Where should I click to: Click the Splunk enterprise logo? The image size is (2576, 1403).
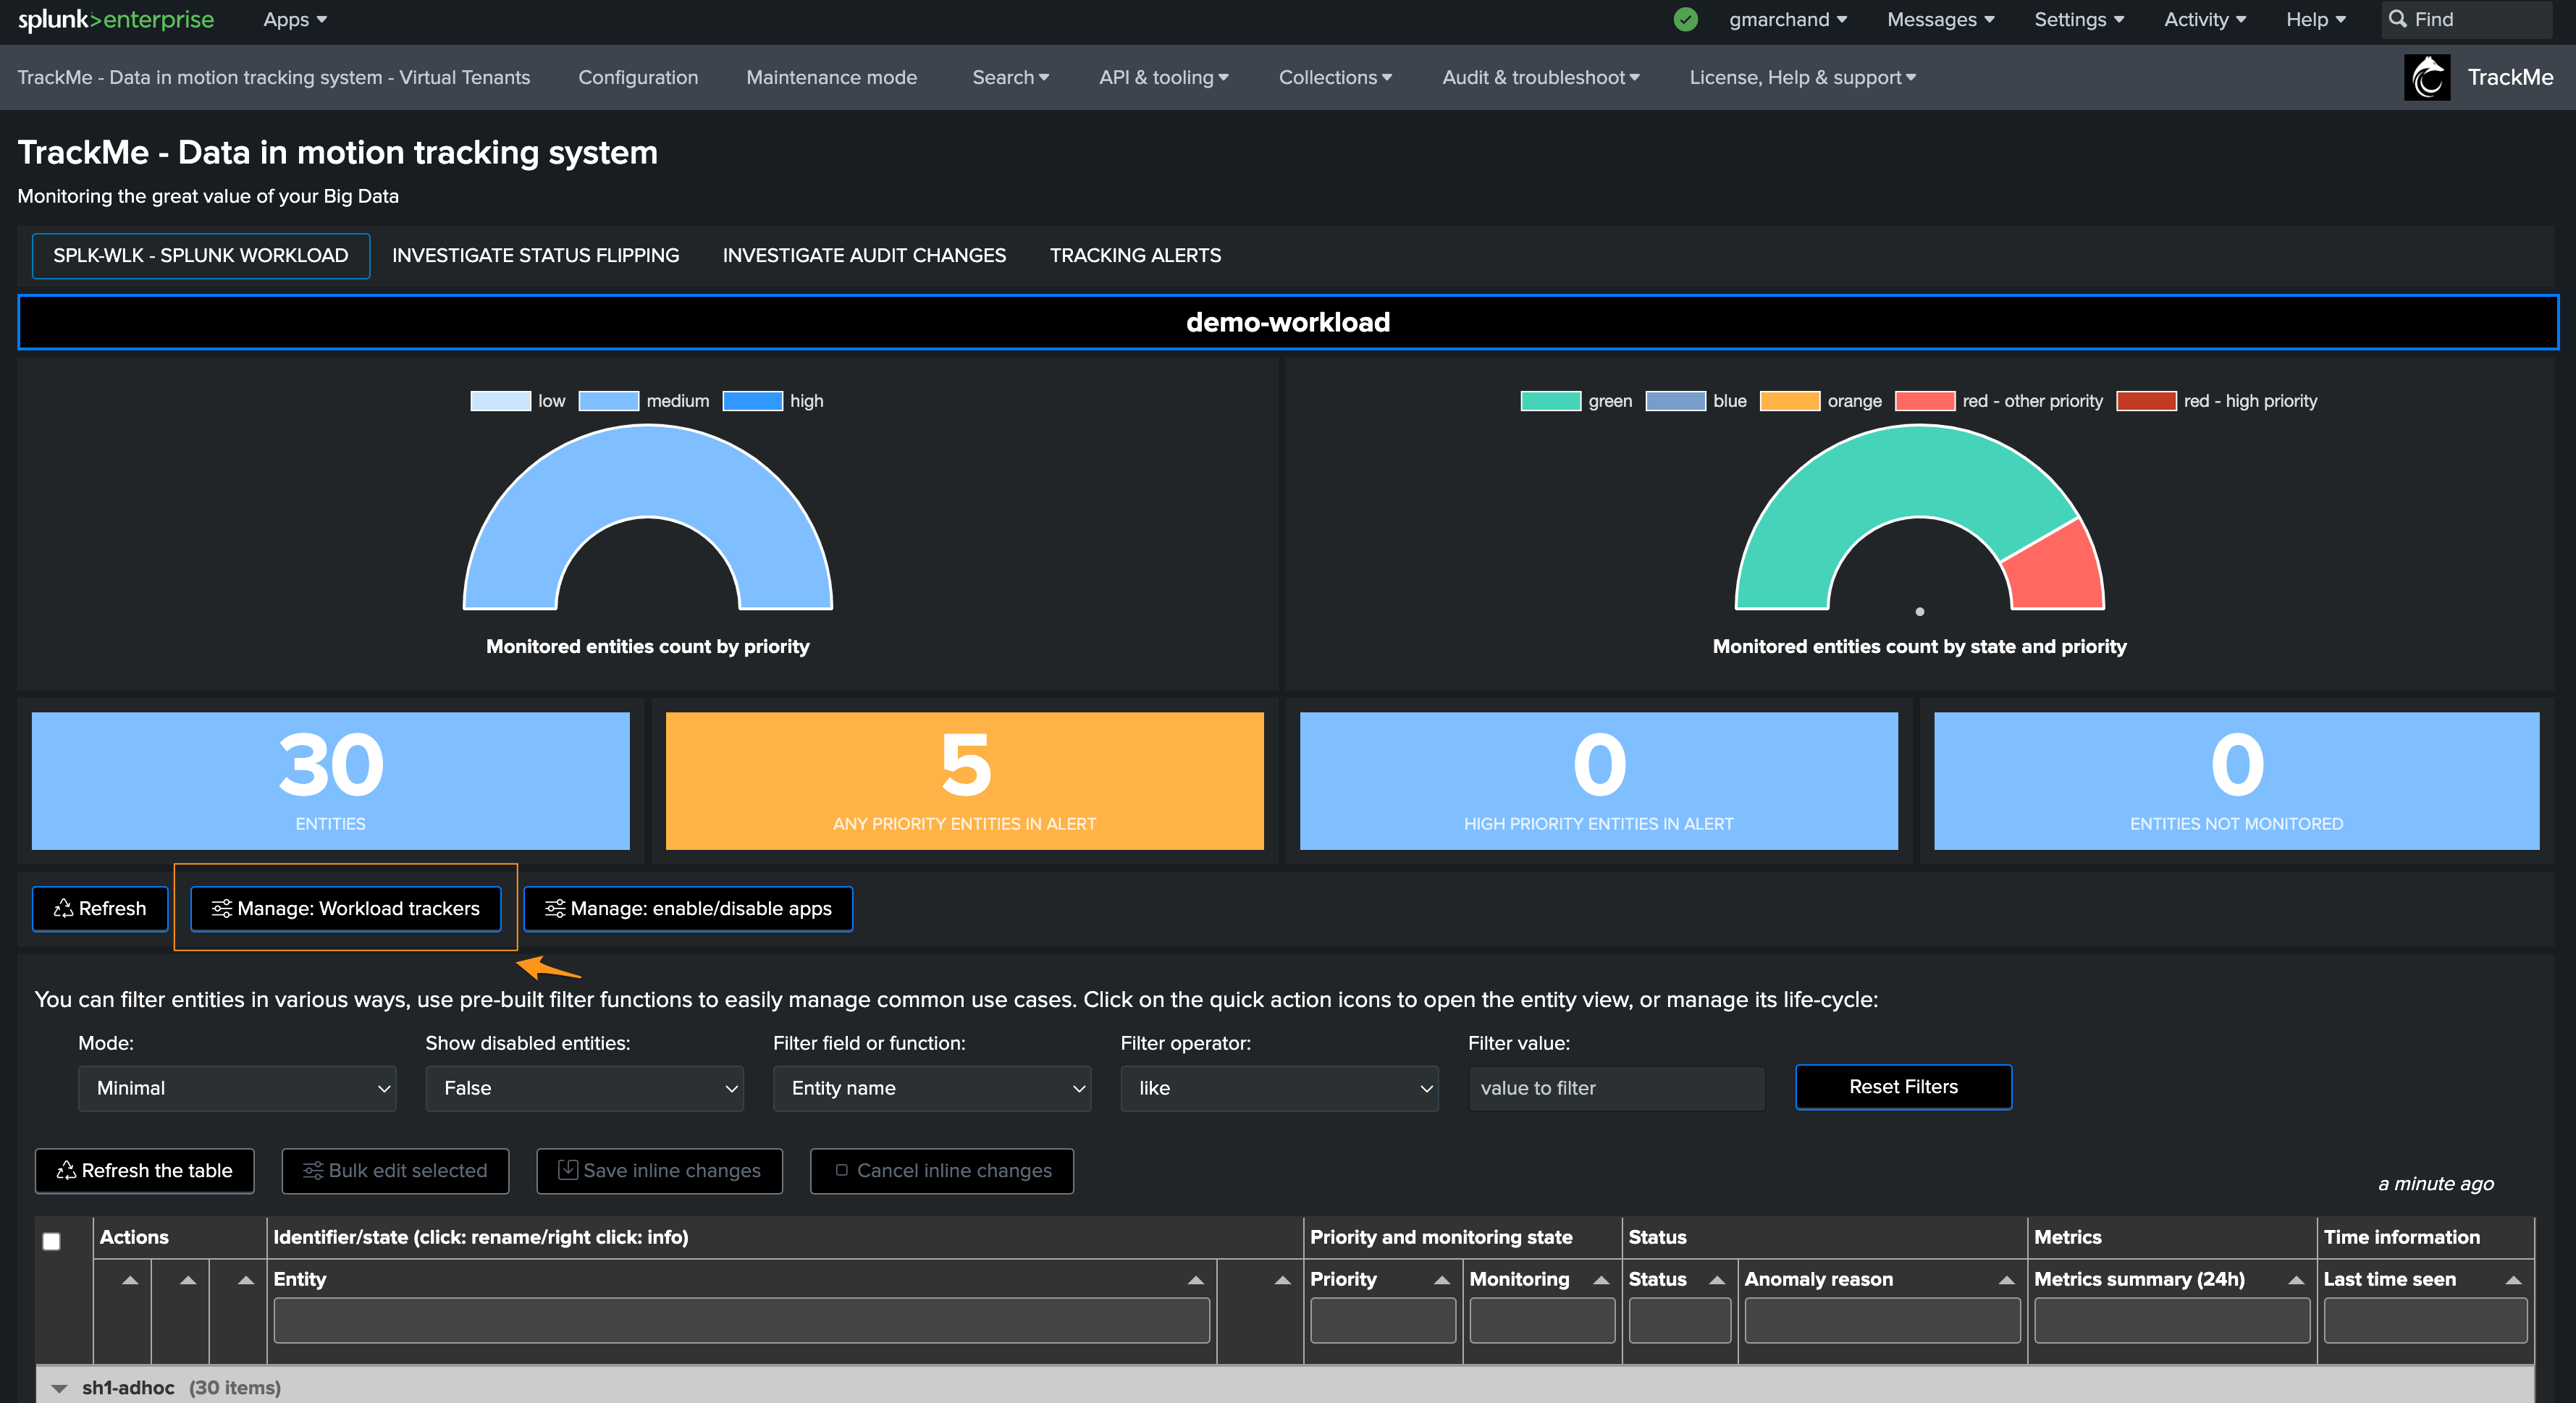[x=116, y=20]
